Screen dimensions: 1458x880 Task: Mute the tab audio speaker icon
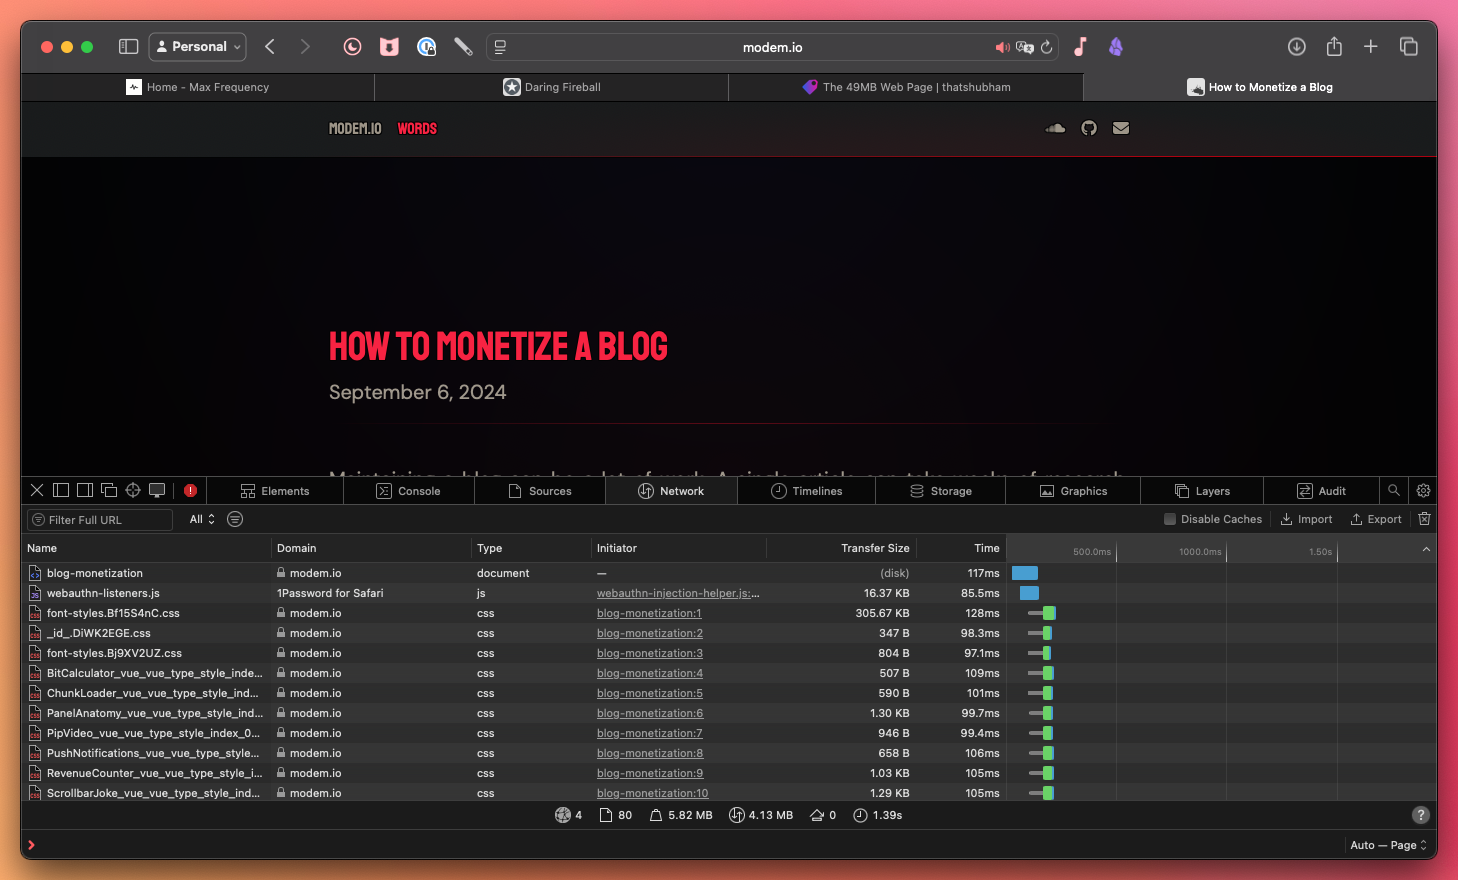(1002, 47)
